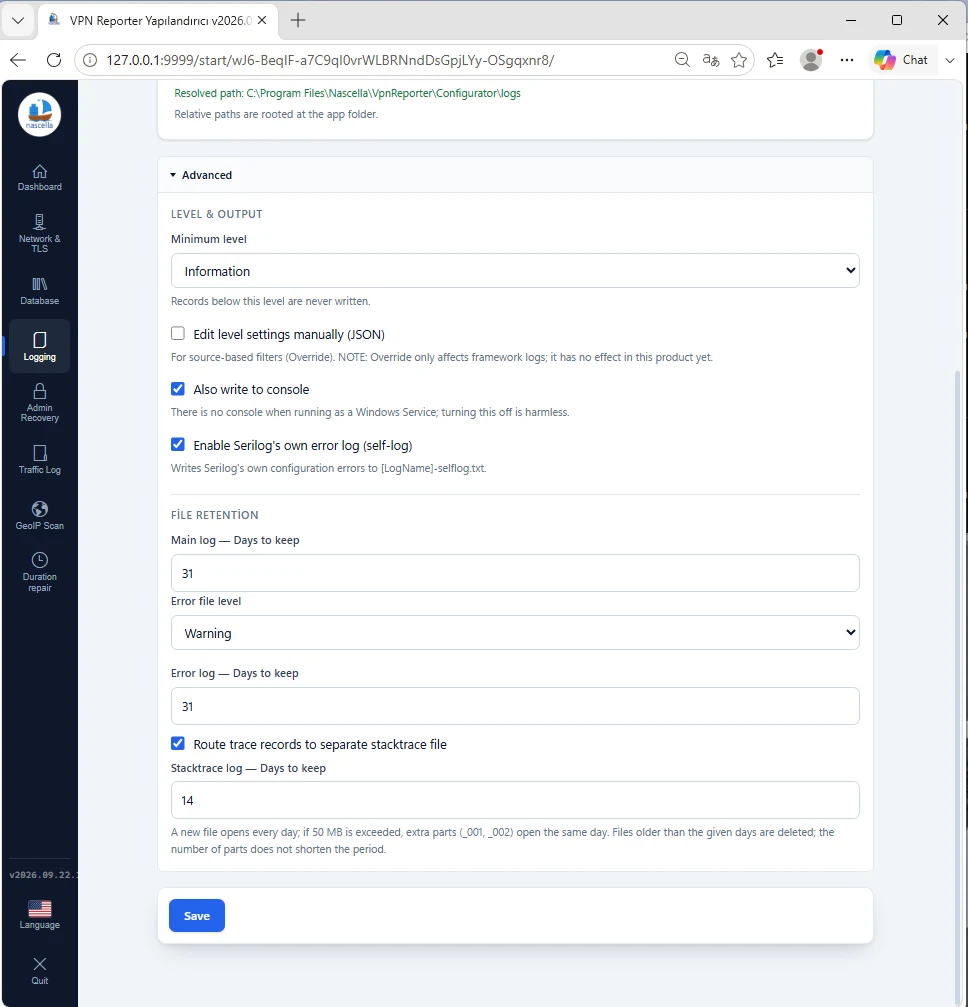Click the Resolved path text

click(347, 93)
